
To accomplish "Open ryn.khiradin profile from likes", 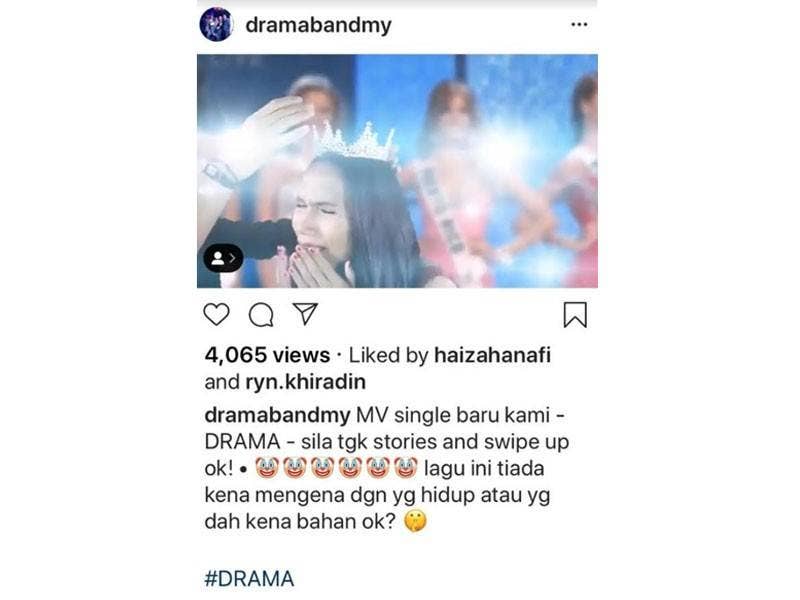I will tap(306, 382).
